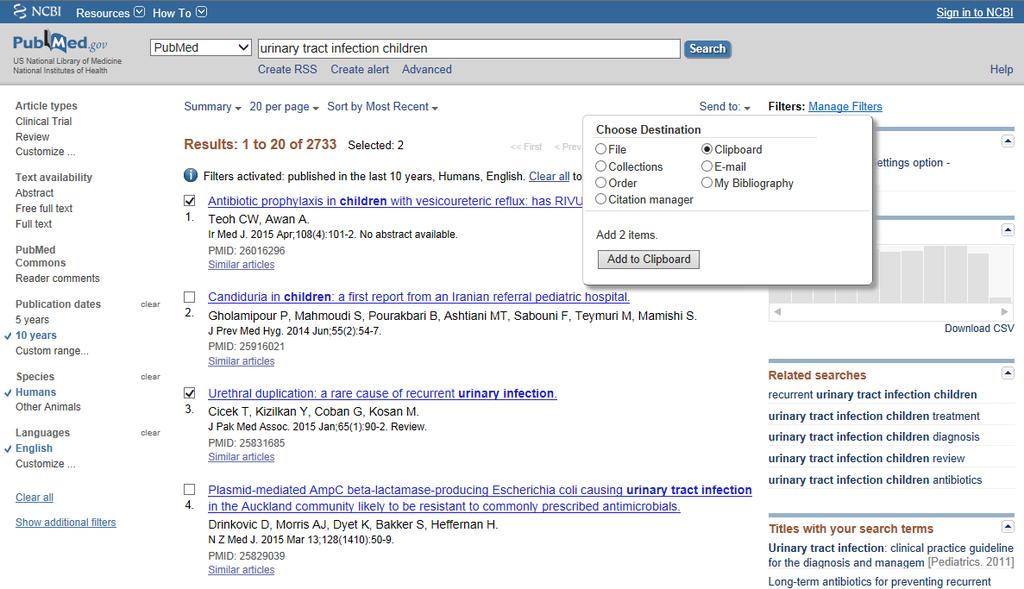Open Similar articles for PMID 26016296
Screen dimensions: 1024x589
click(241, 264)
